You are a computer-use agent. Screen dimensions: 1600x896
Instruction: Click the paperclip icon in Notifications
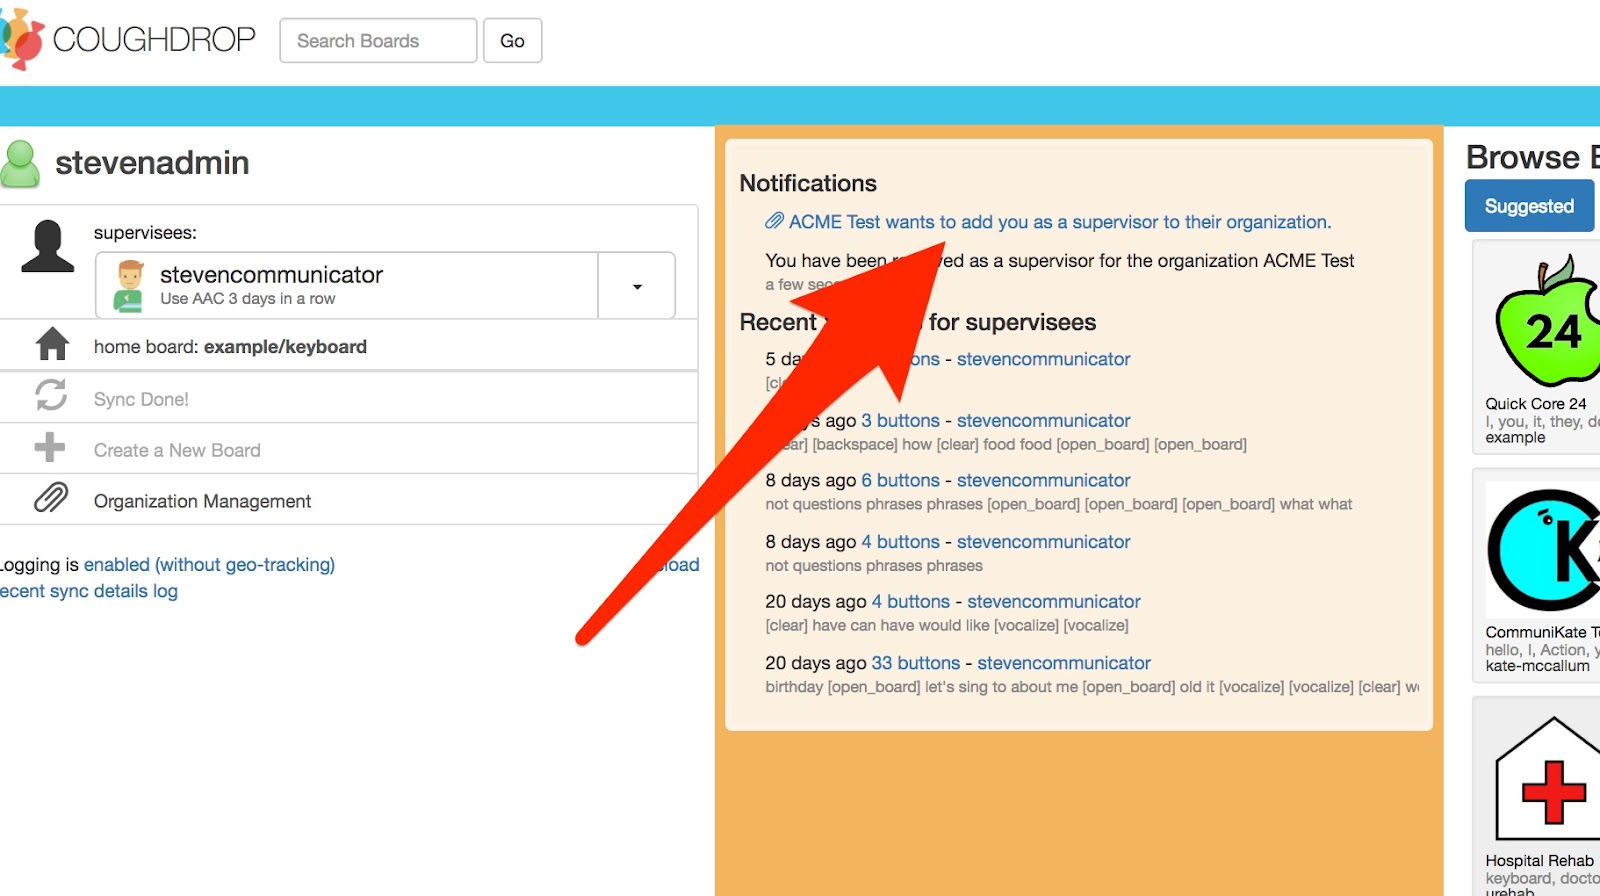pos(775,221)
